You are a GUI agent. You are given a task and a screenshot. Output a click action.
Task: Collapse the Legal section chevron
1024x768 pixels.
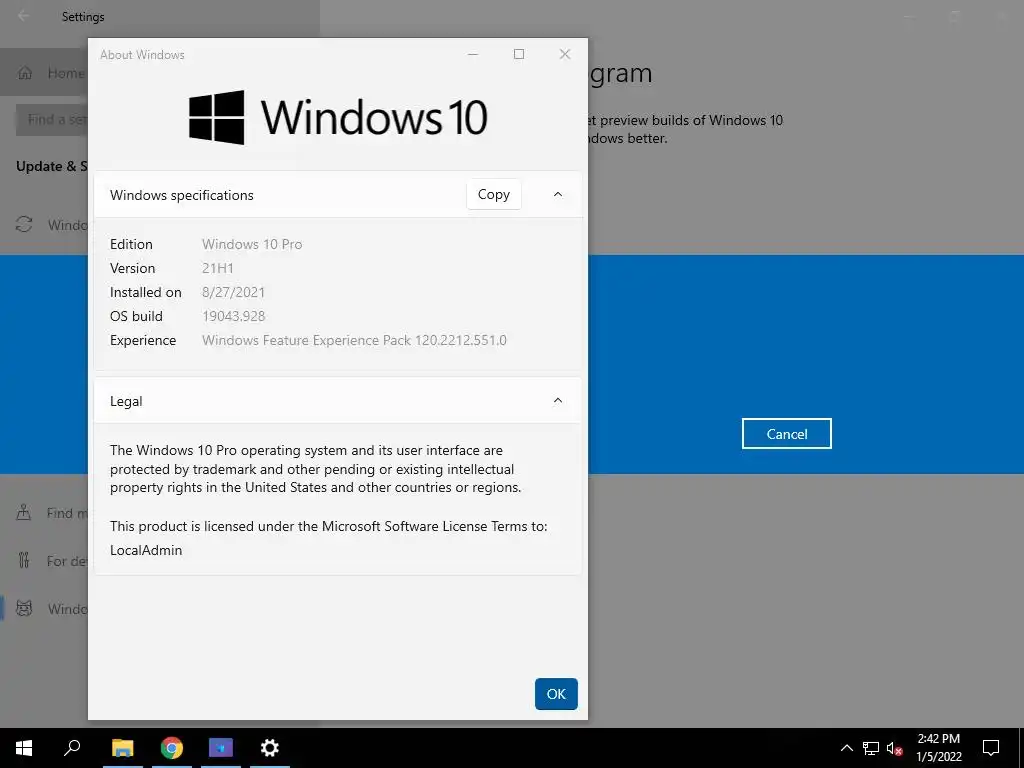[558, 400]
